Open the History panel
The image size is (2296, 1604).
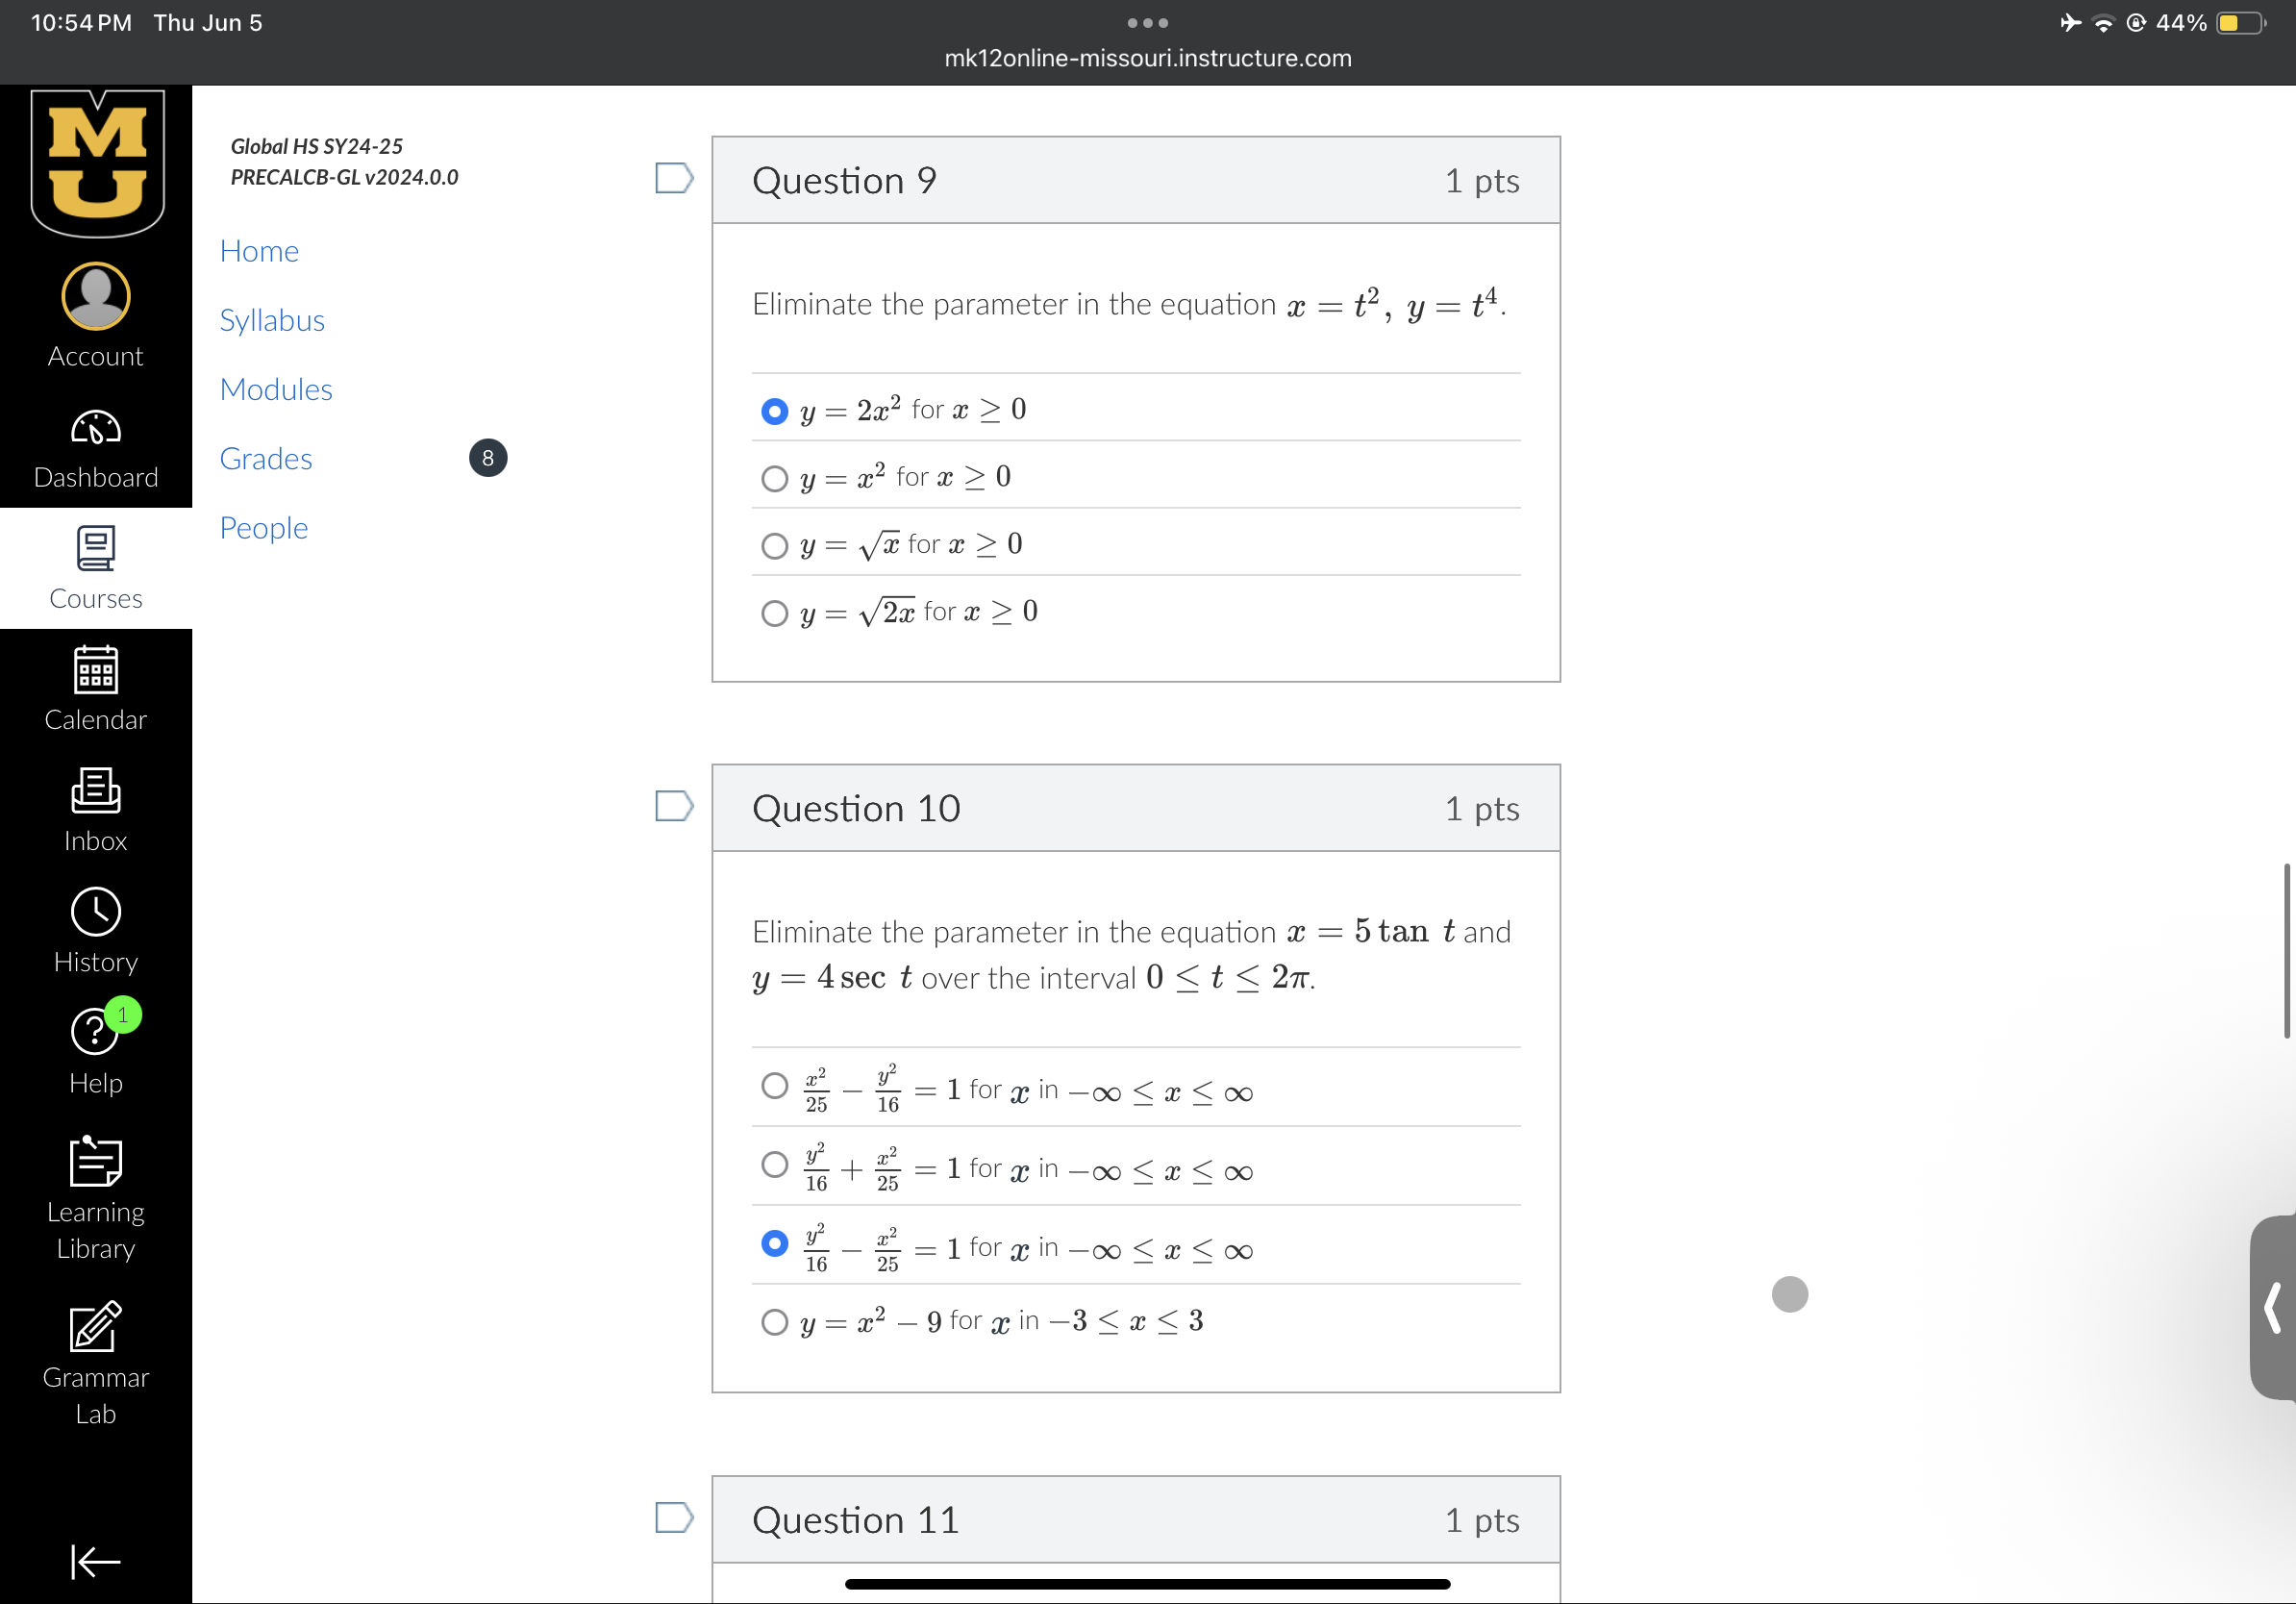(x=95, y=929)
